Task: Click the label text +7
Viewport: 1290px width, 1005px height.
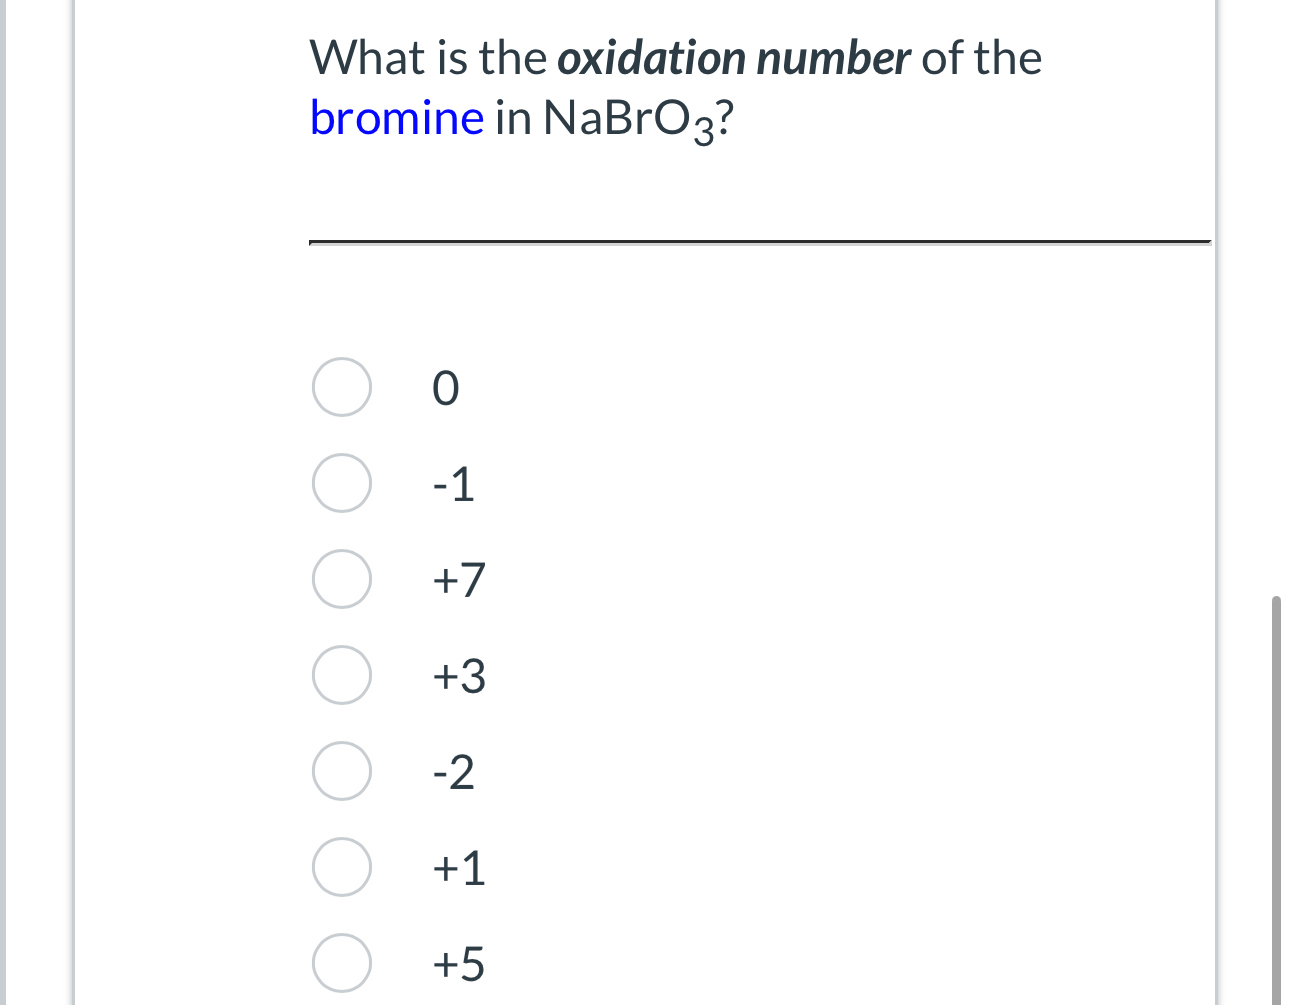Action: pos(457,580)
